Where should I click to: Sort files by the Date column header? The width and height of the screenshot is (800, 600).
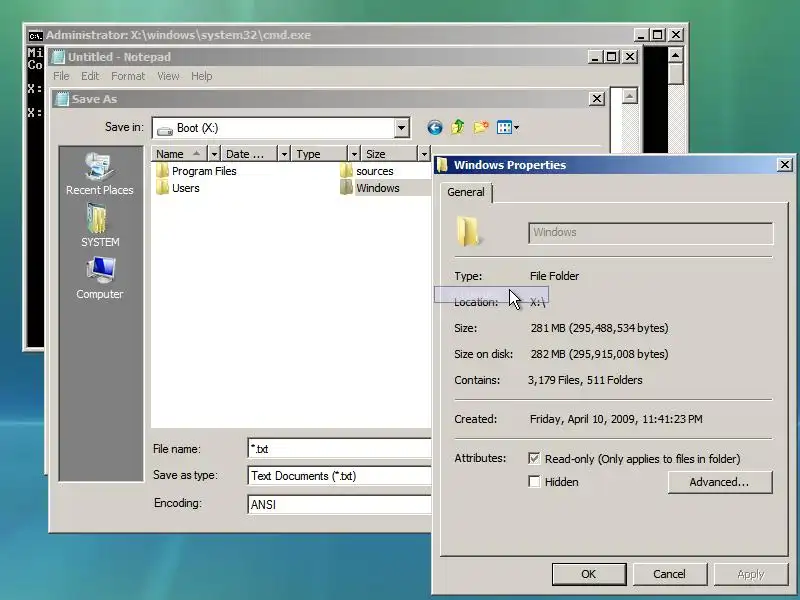click(249, 154)
